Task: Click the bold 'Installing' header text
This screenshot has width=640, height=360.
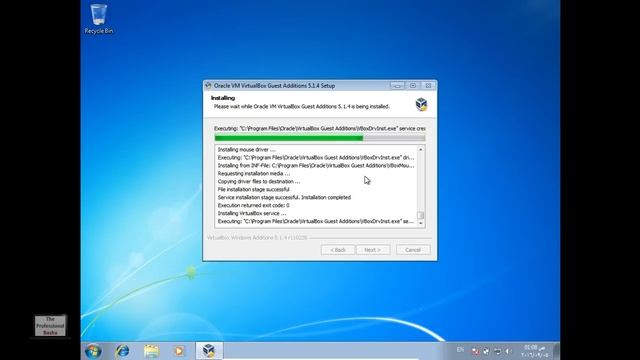Action: [223, 98]
